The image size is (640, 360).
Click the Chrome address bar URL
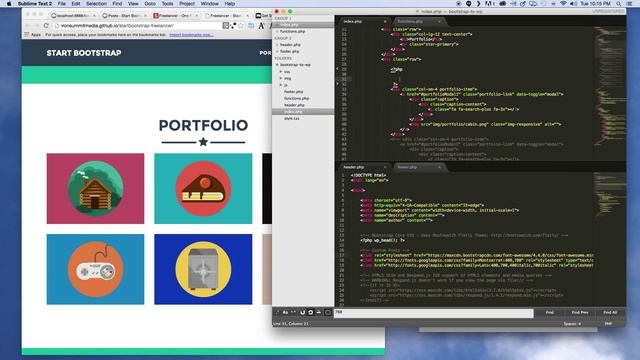[118, 25]
